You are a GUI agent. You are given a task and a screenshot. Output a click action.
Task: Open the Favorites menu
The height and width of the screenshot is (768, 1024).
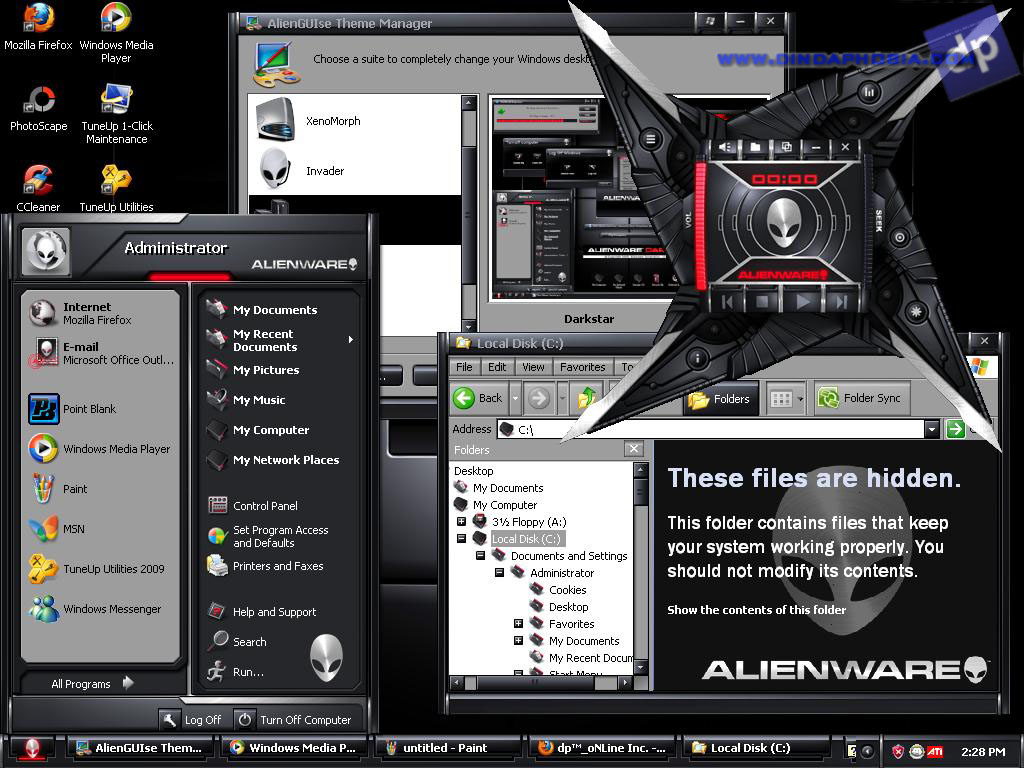click(x=583, y=367)
